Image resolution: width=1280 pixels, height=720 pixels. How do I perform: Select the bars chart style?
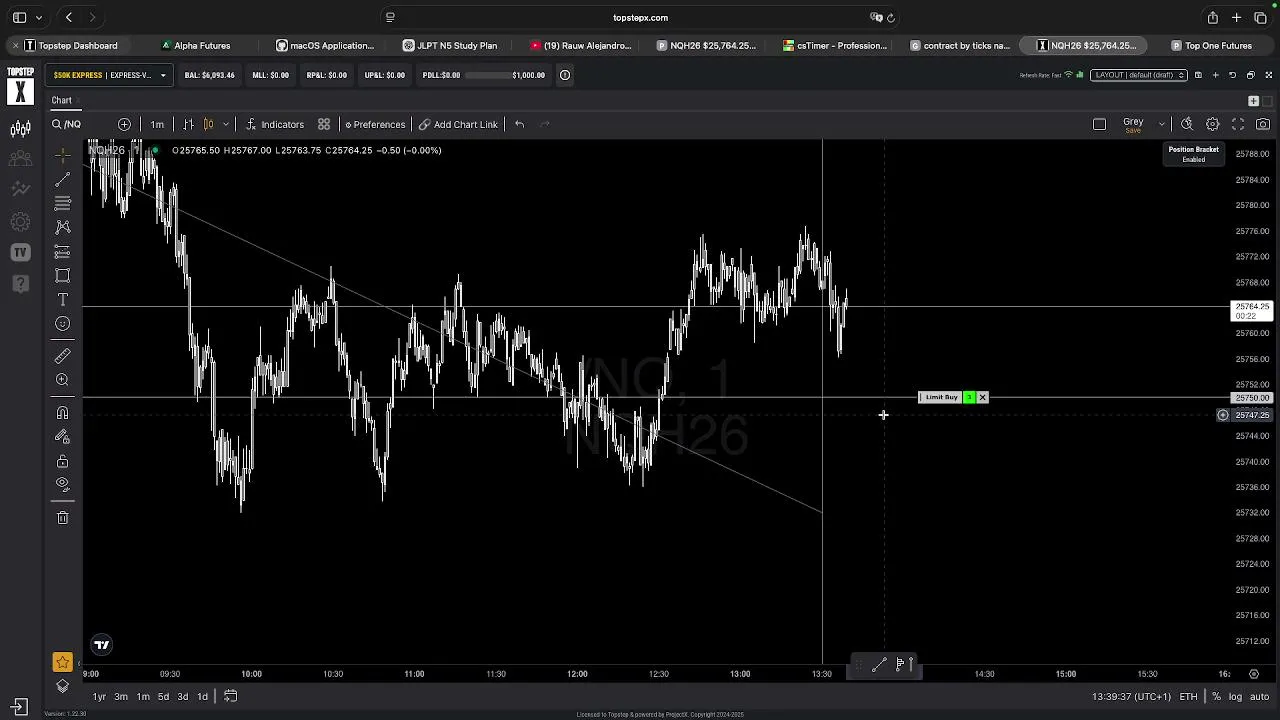tap(188, 124)
